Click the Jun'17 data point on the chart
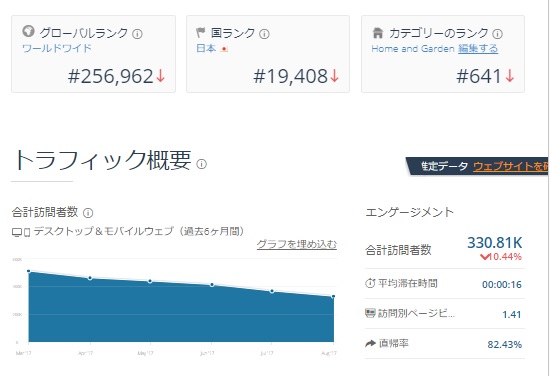 pos(212,285)
